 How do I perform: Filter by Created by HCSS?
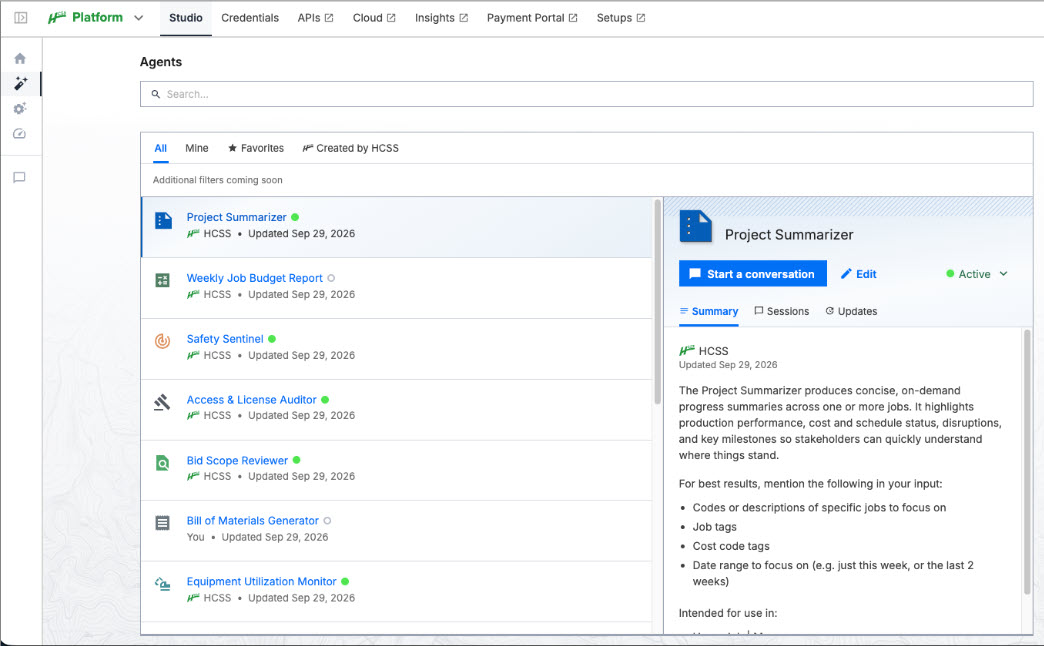click(x=351, y=149)
